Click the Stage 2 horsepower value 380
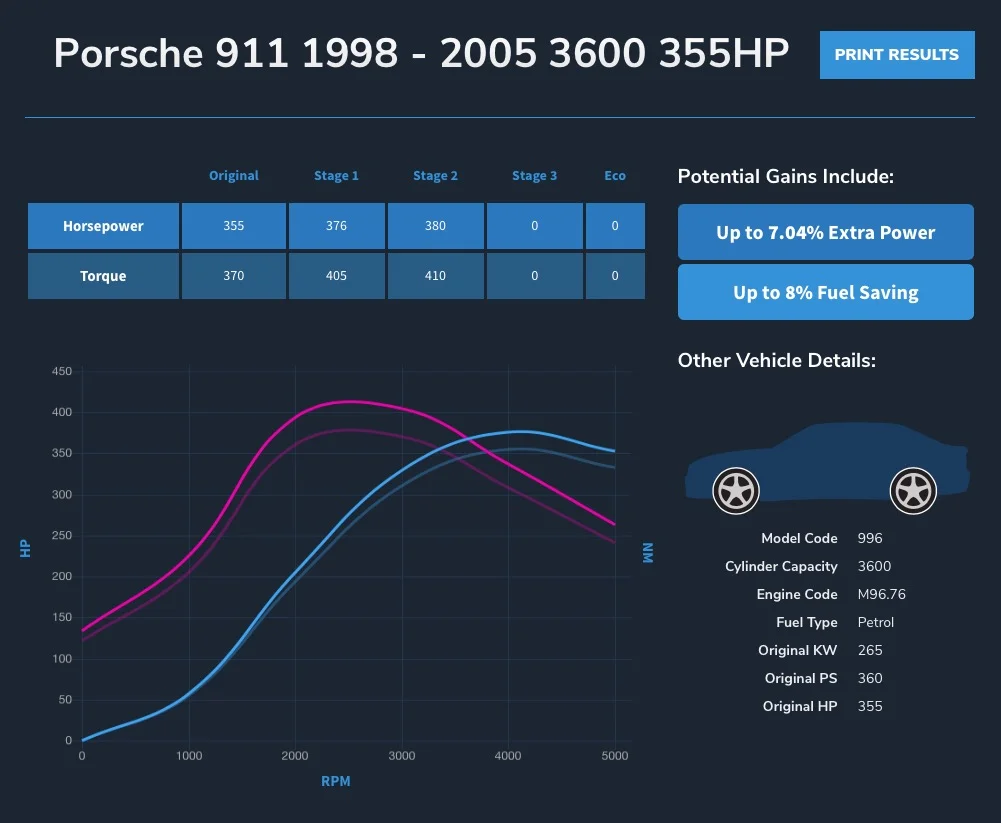 click(x=435, y=226)
